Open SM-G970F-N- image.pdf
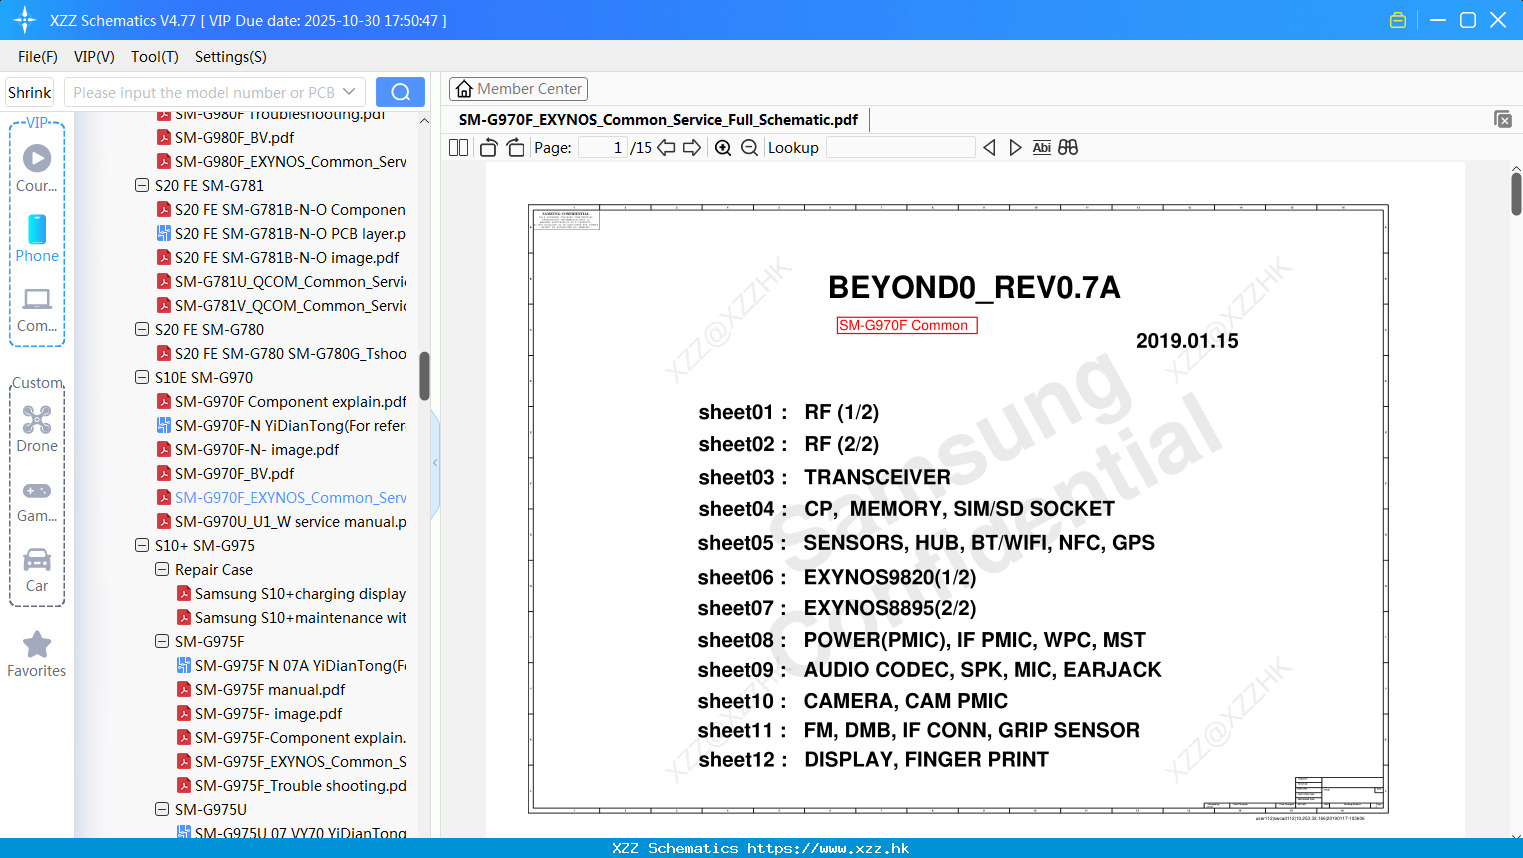The height and width of the screenshot is (858, 1523). [248, 449]
